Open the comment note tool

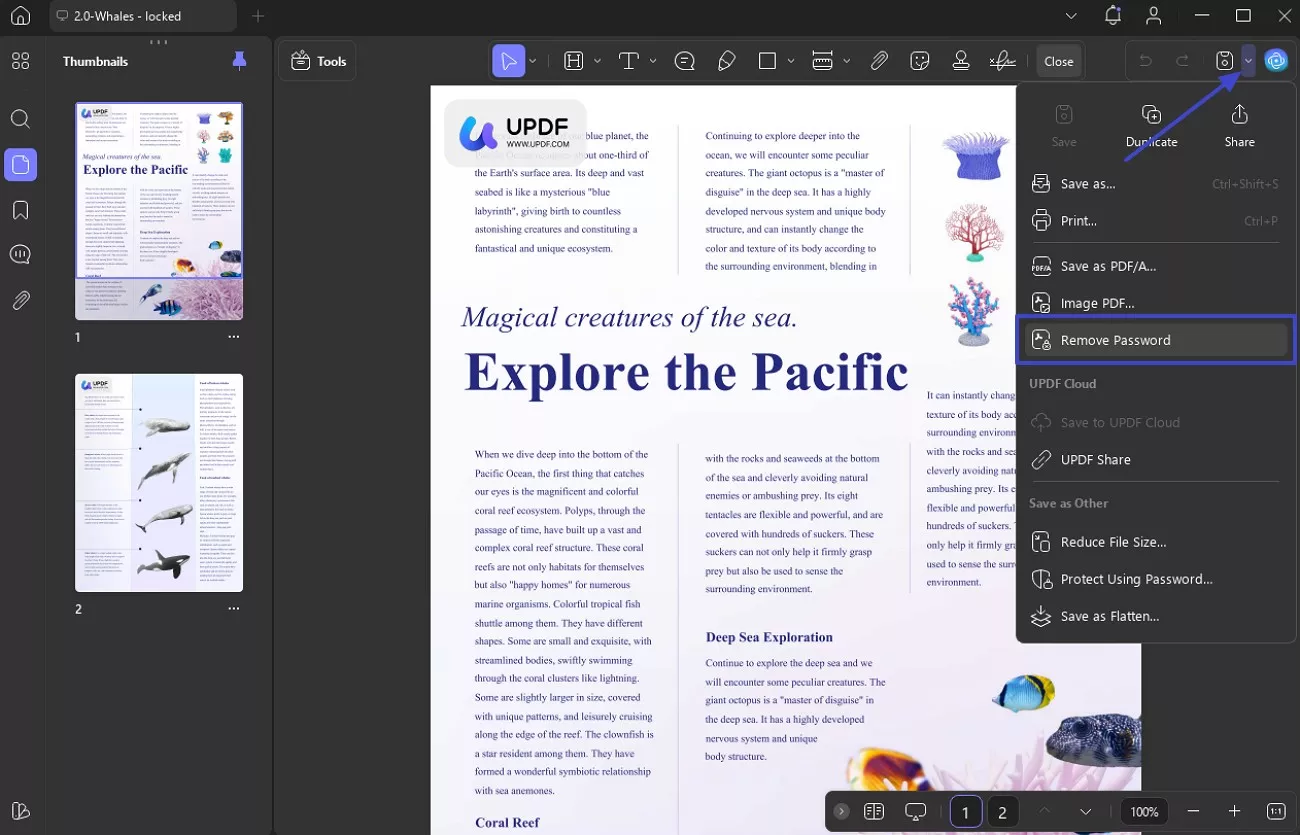[685, 61]
